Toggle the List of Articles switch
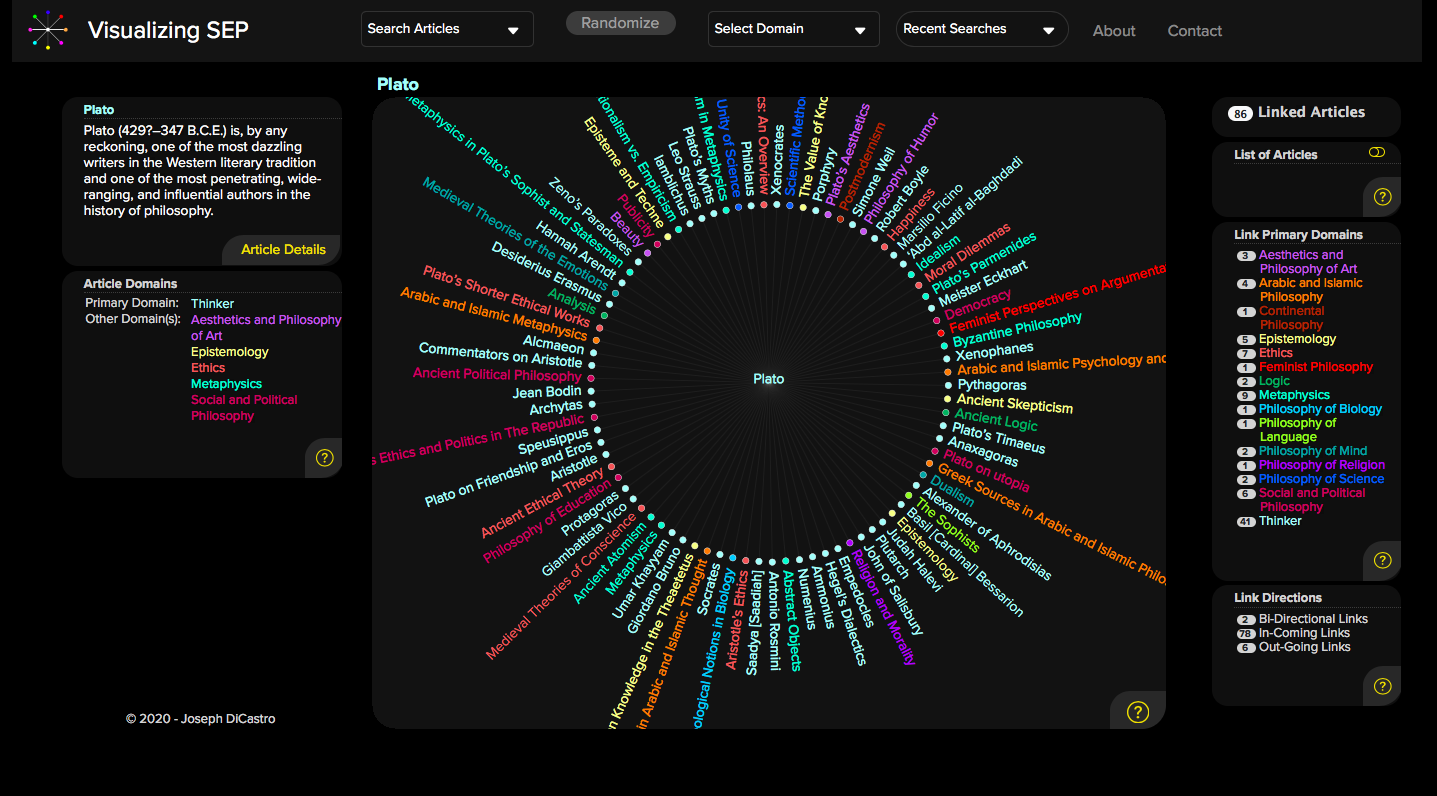Viewport: 1437px width, 796px height. coord(1377,152)
